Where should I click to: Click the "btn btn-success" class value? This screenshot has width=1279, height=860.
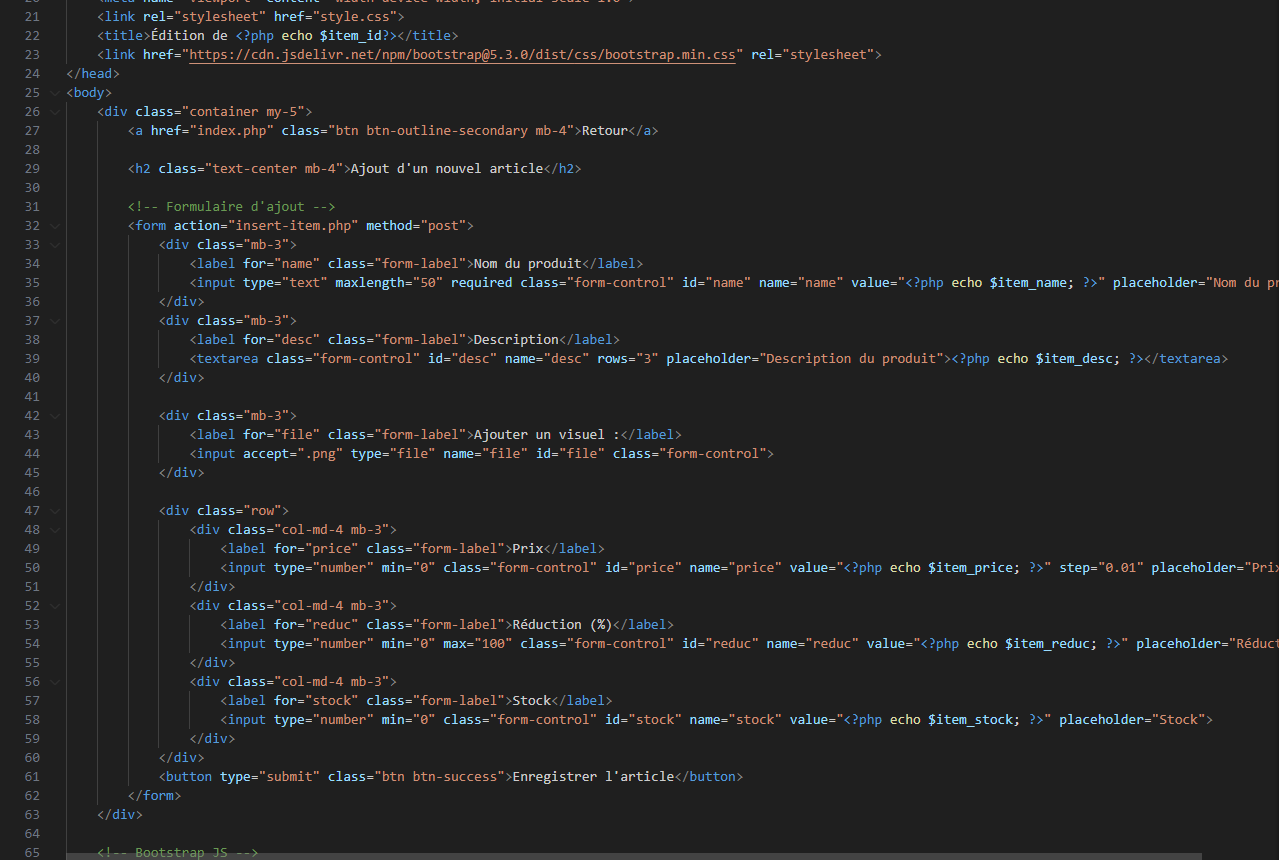pos(439,777)
